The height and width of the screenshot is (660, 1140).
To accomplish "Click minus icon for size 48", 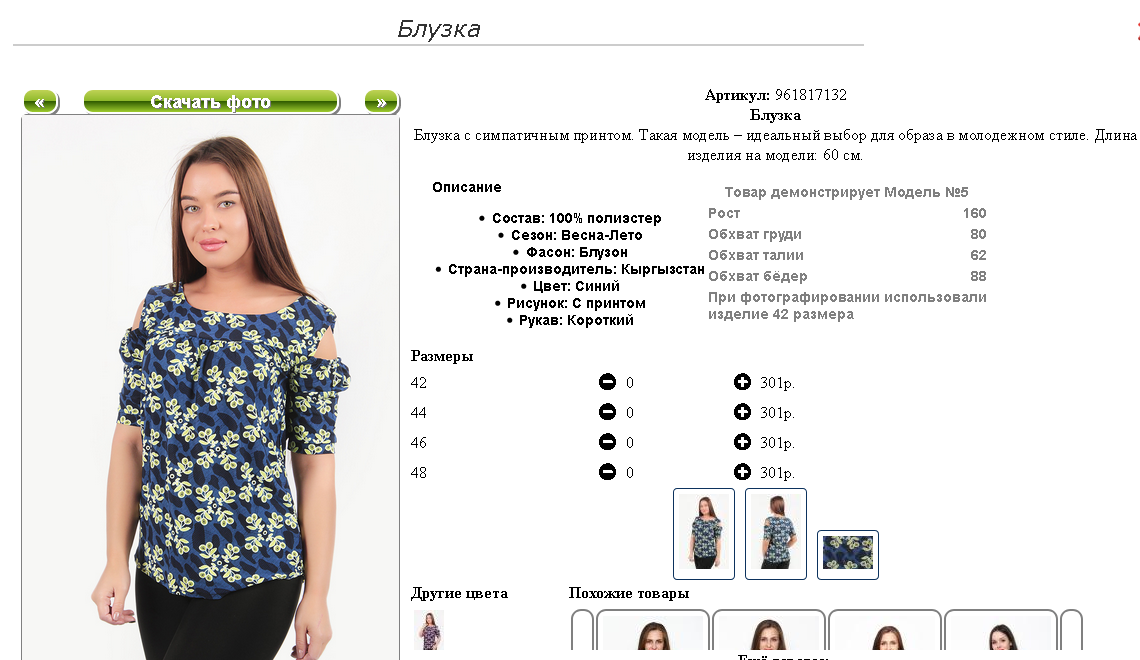I will tap(607, 472).
